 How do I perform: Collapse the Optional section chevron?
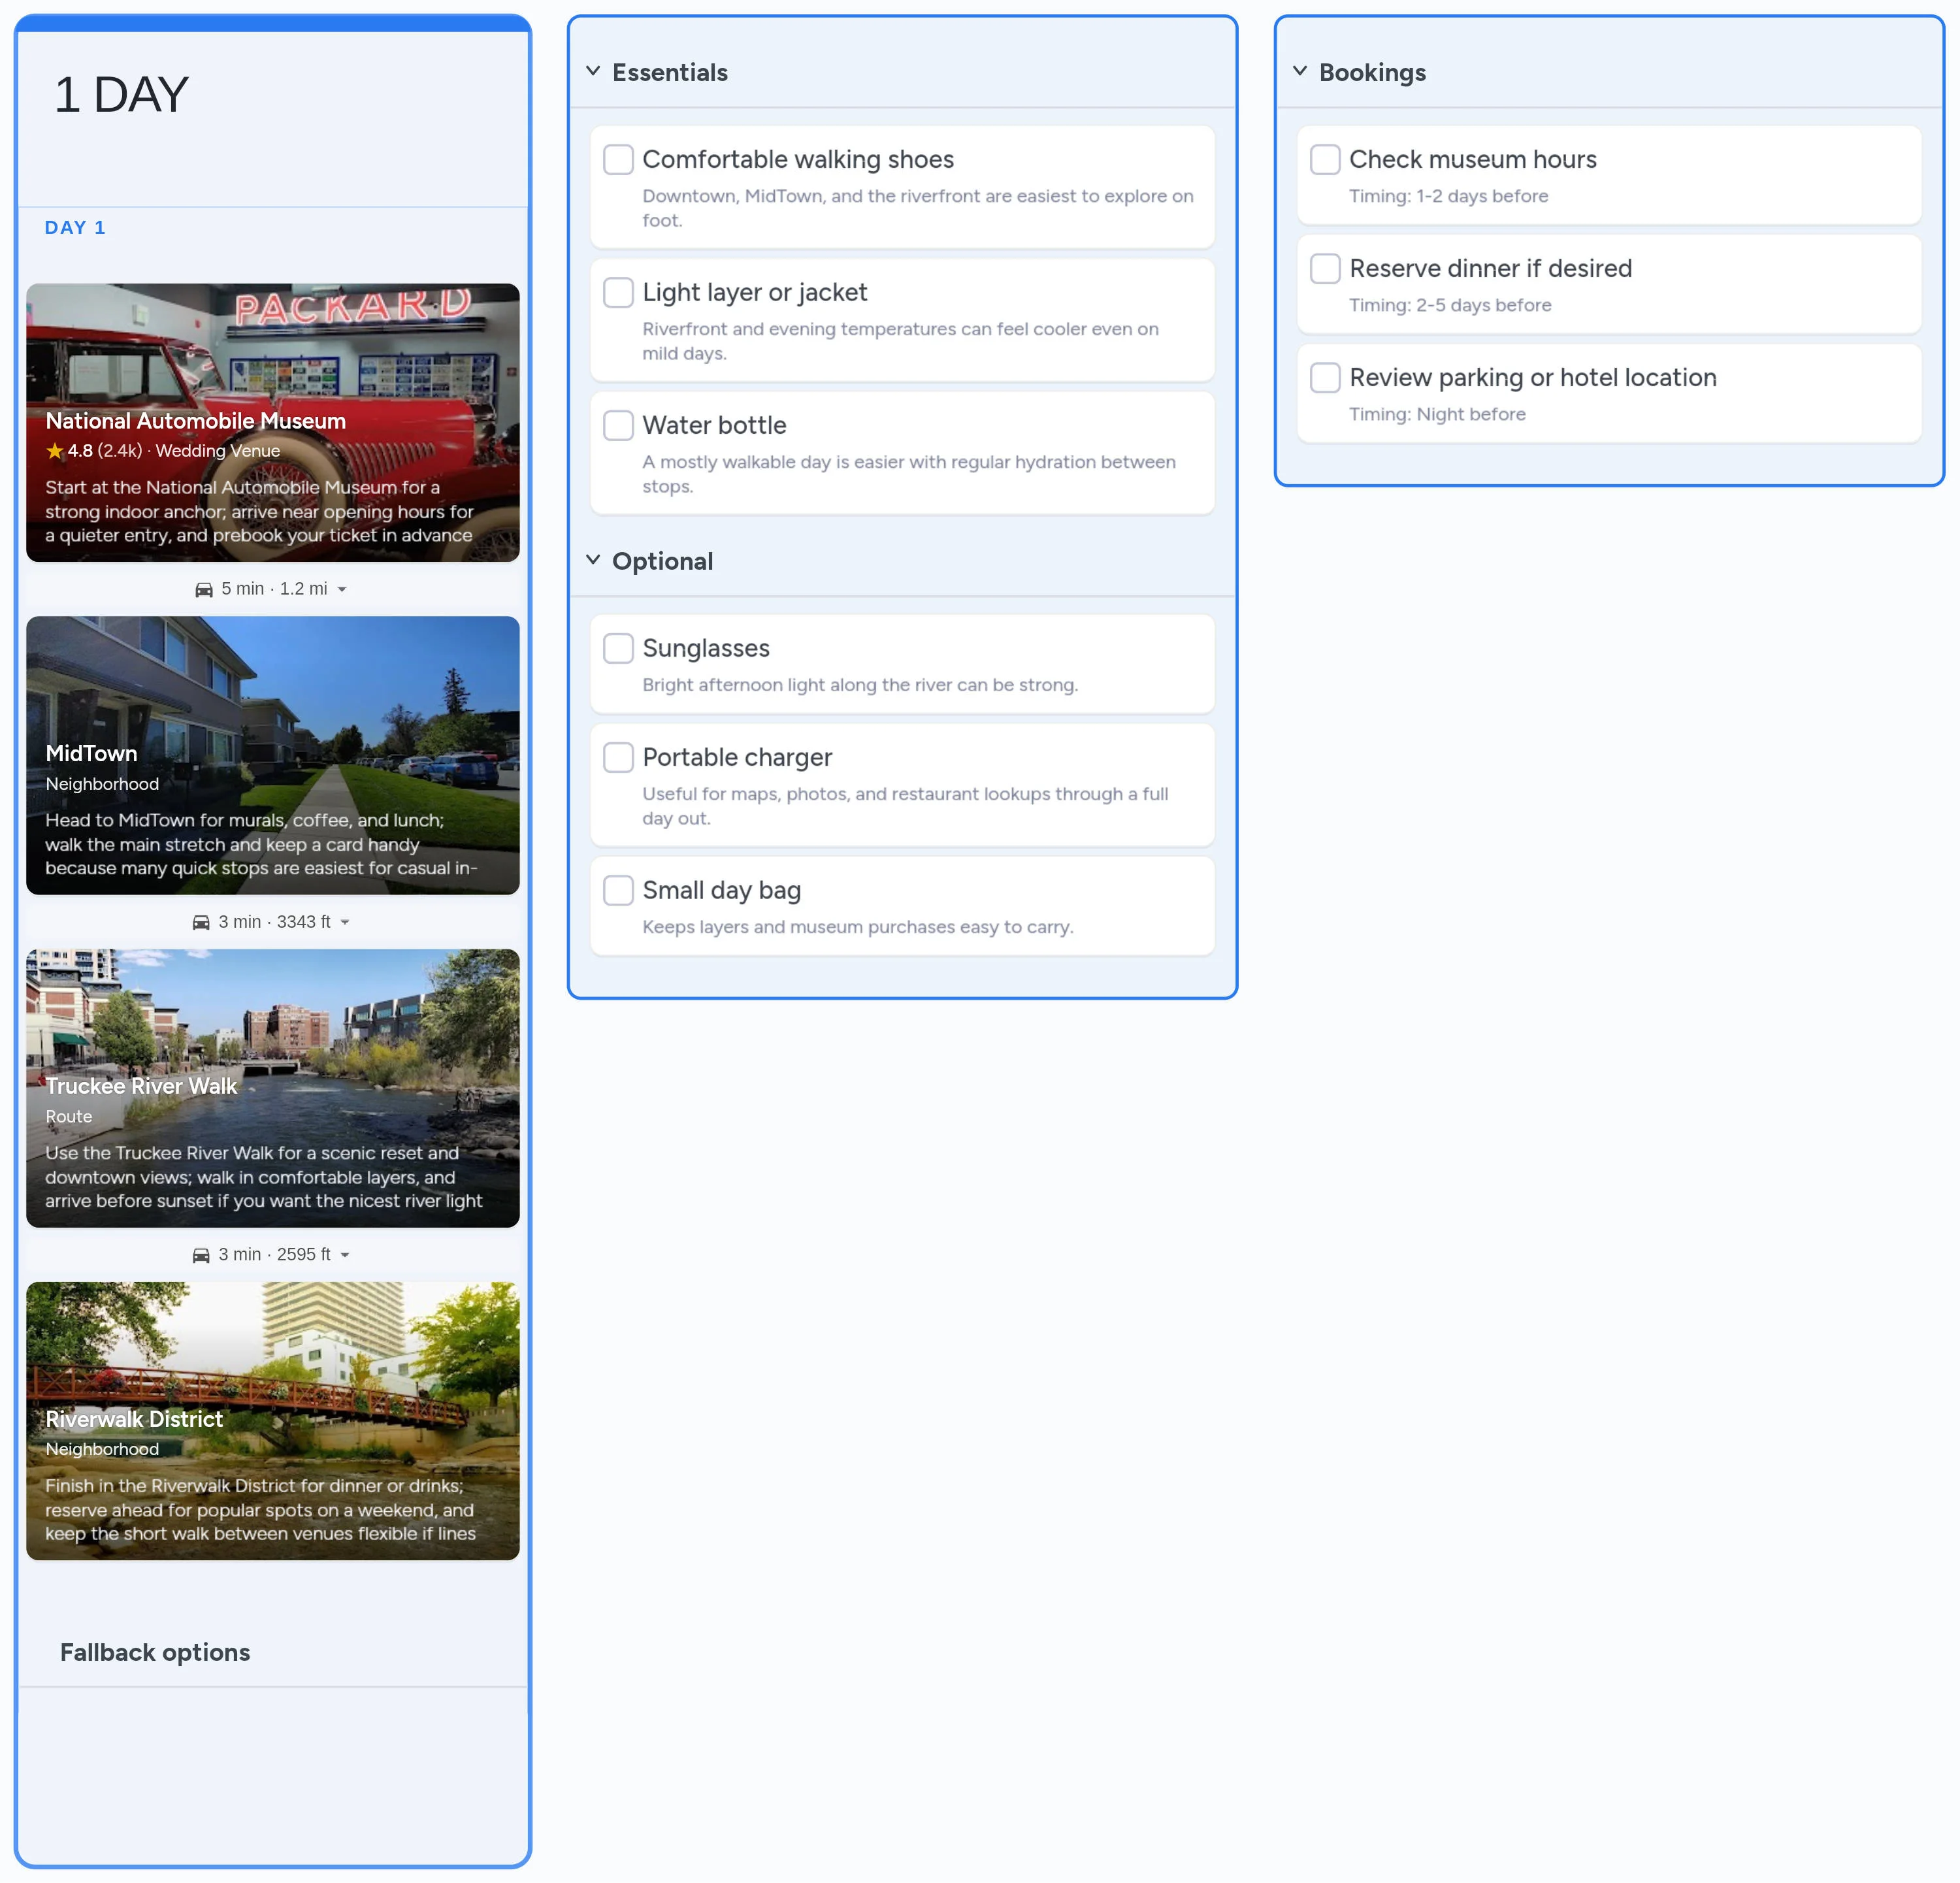pos(593,560)
